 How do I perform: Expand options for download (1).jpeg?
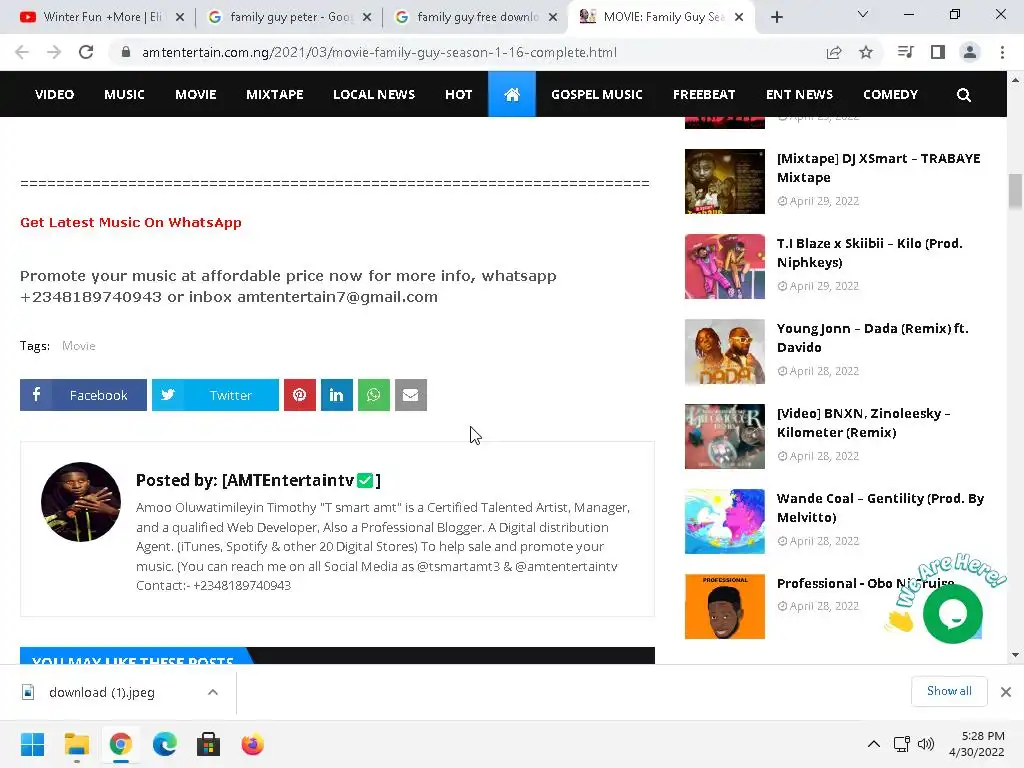point(213,692)
